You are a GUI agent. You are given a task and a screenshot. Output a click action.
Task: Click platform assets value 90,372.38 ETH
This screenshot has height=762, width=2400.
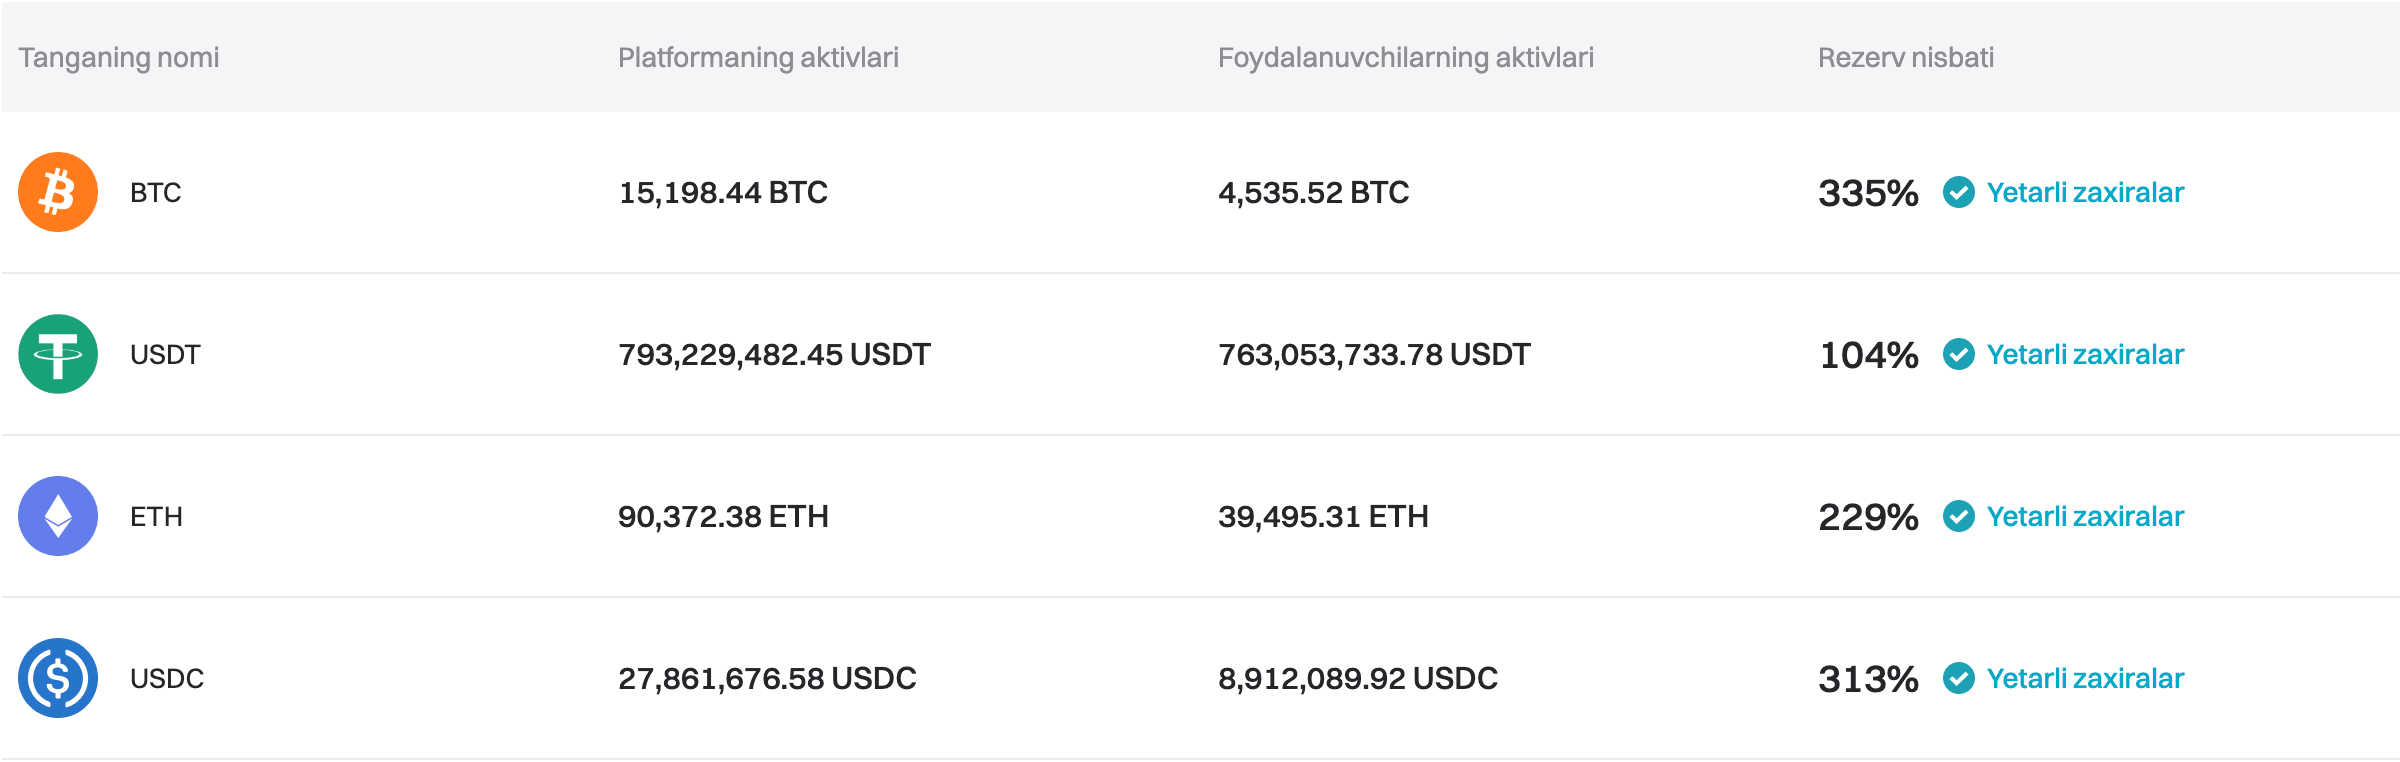point(723,516)
